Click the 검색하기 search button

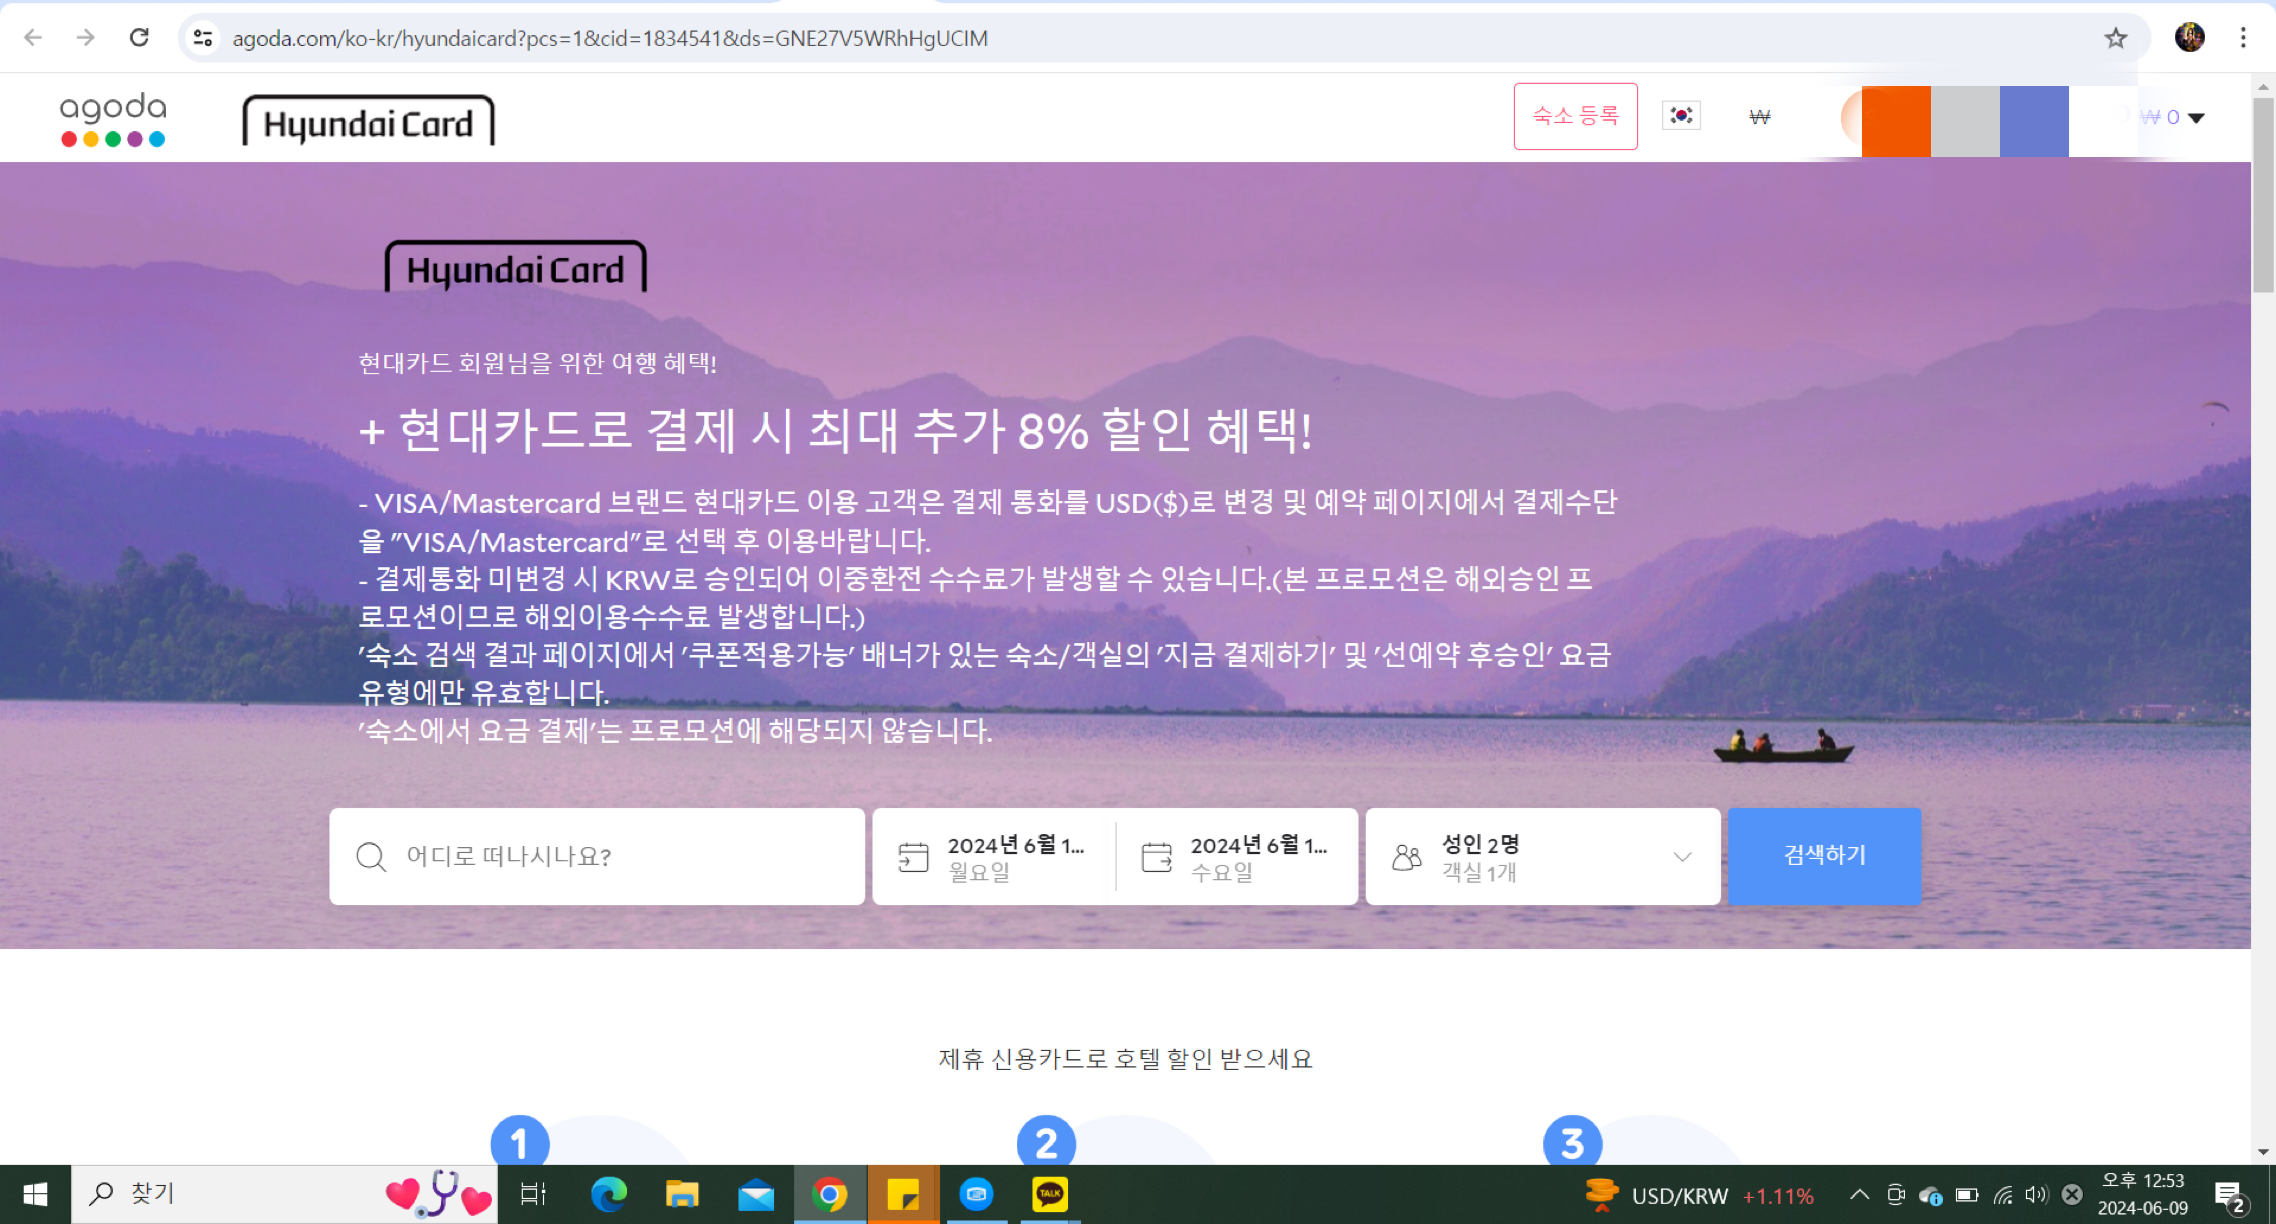point(1824,856)
